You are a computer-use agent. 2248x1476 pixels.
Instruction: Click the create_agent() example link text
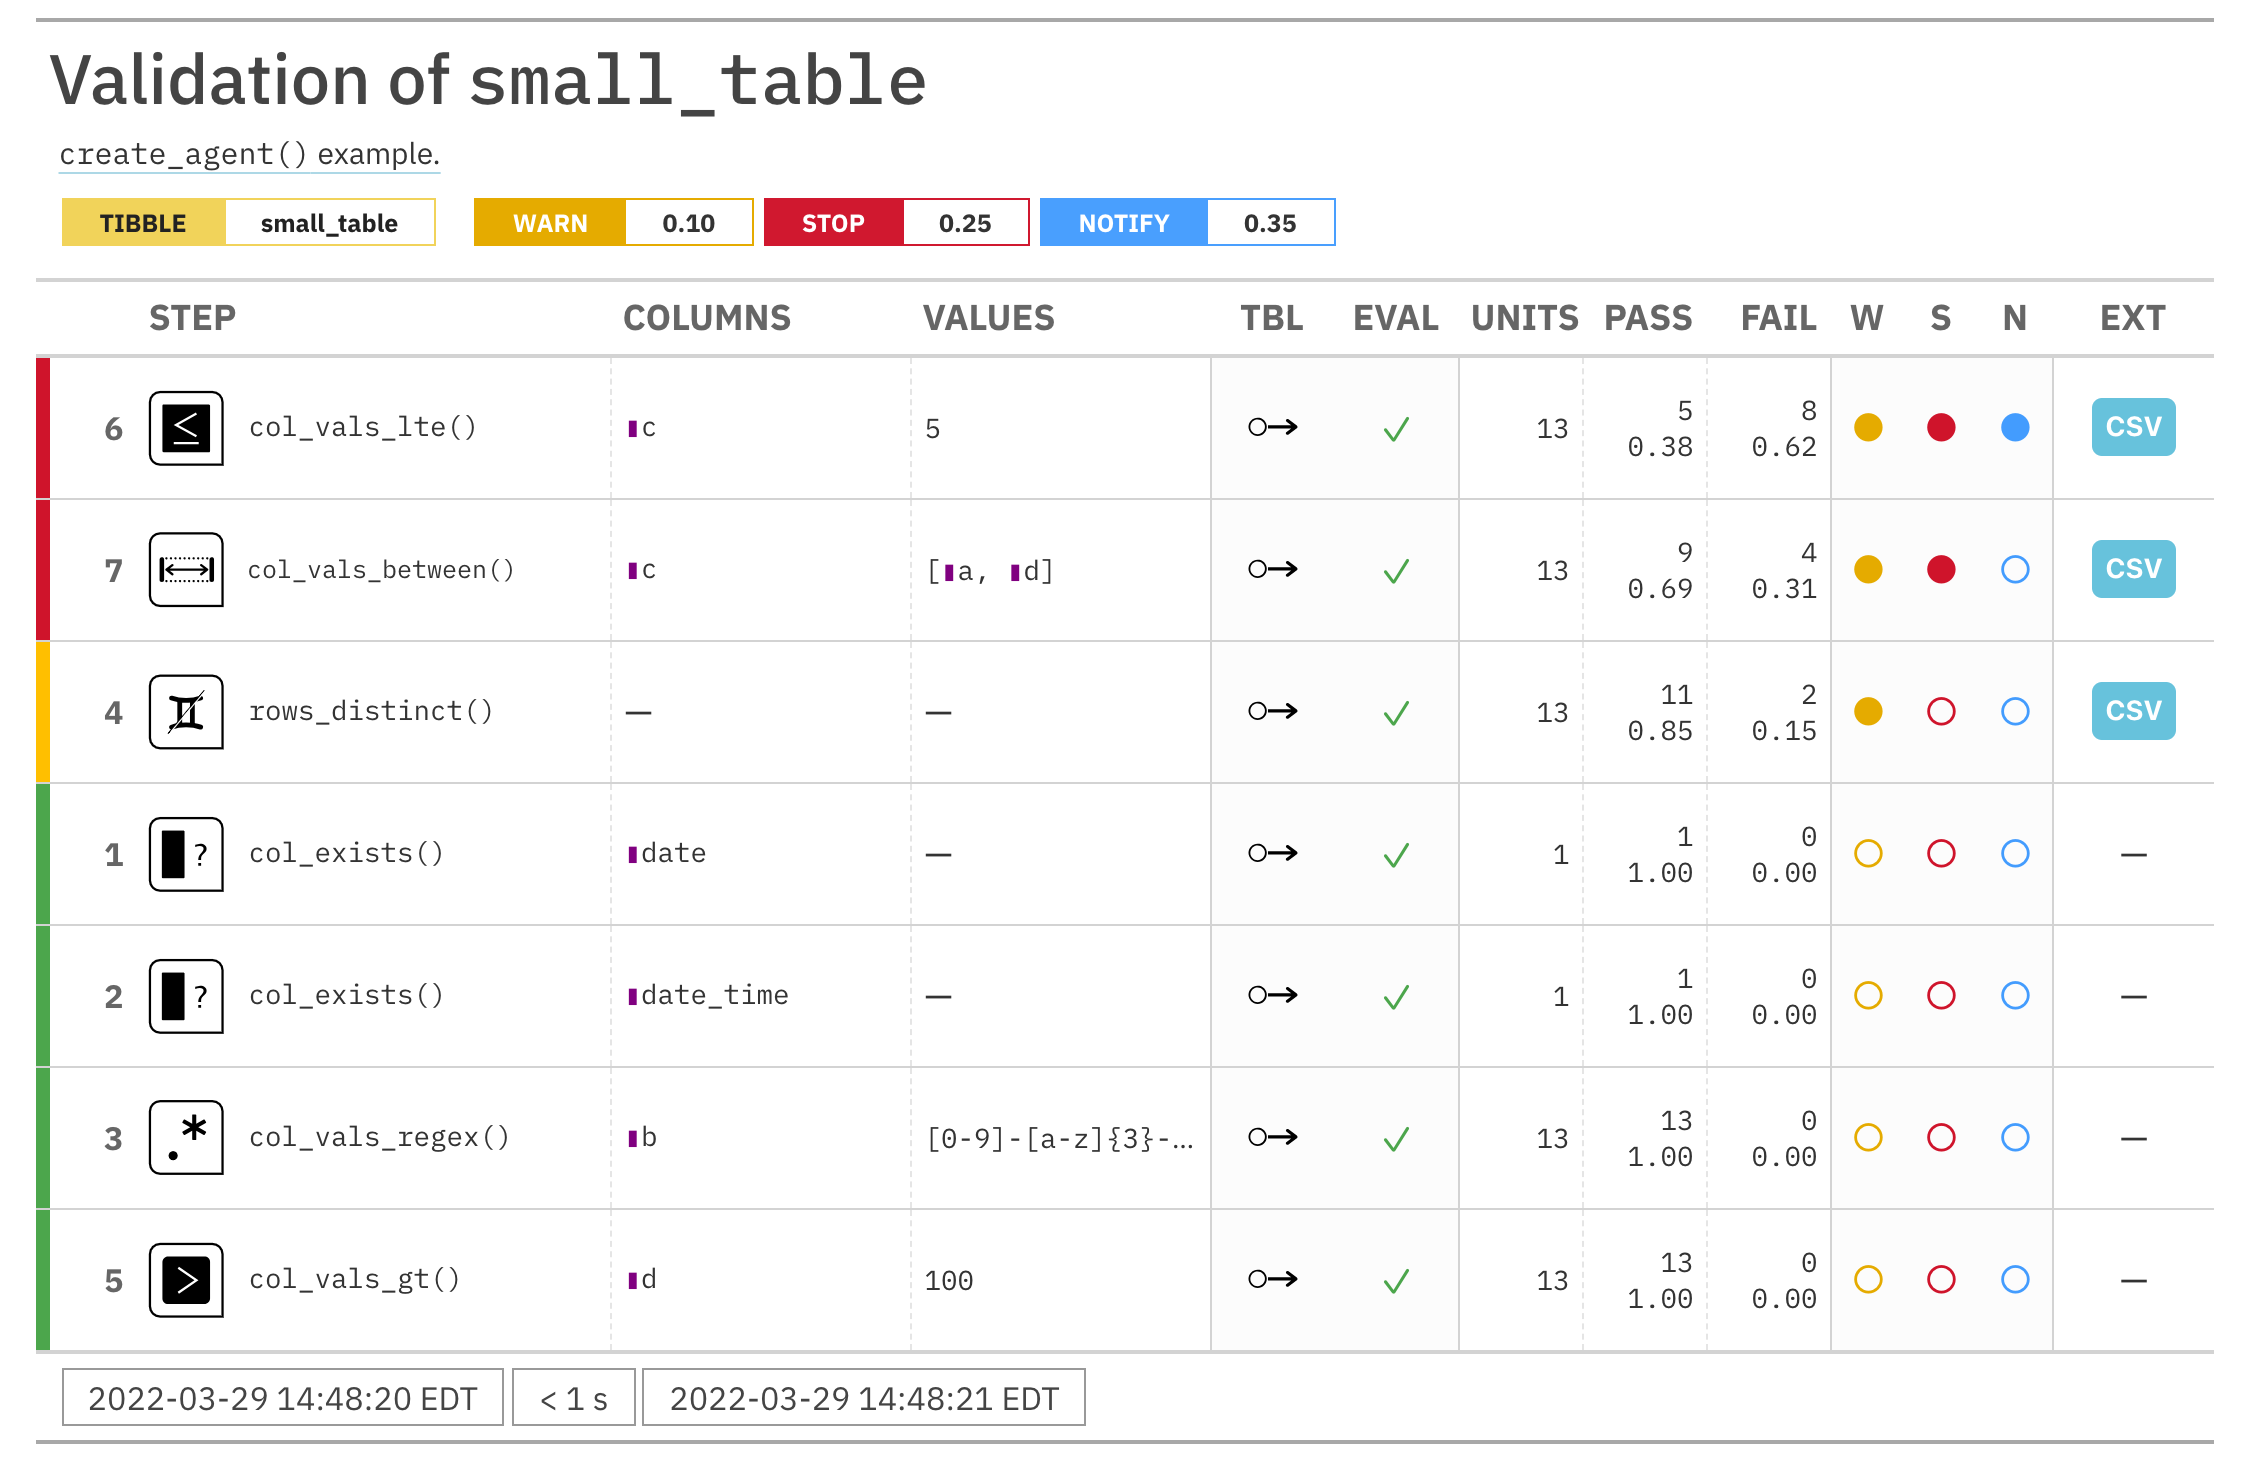(x=249, y=154)
